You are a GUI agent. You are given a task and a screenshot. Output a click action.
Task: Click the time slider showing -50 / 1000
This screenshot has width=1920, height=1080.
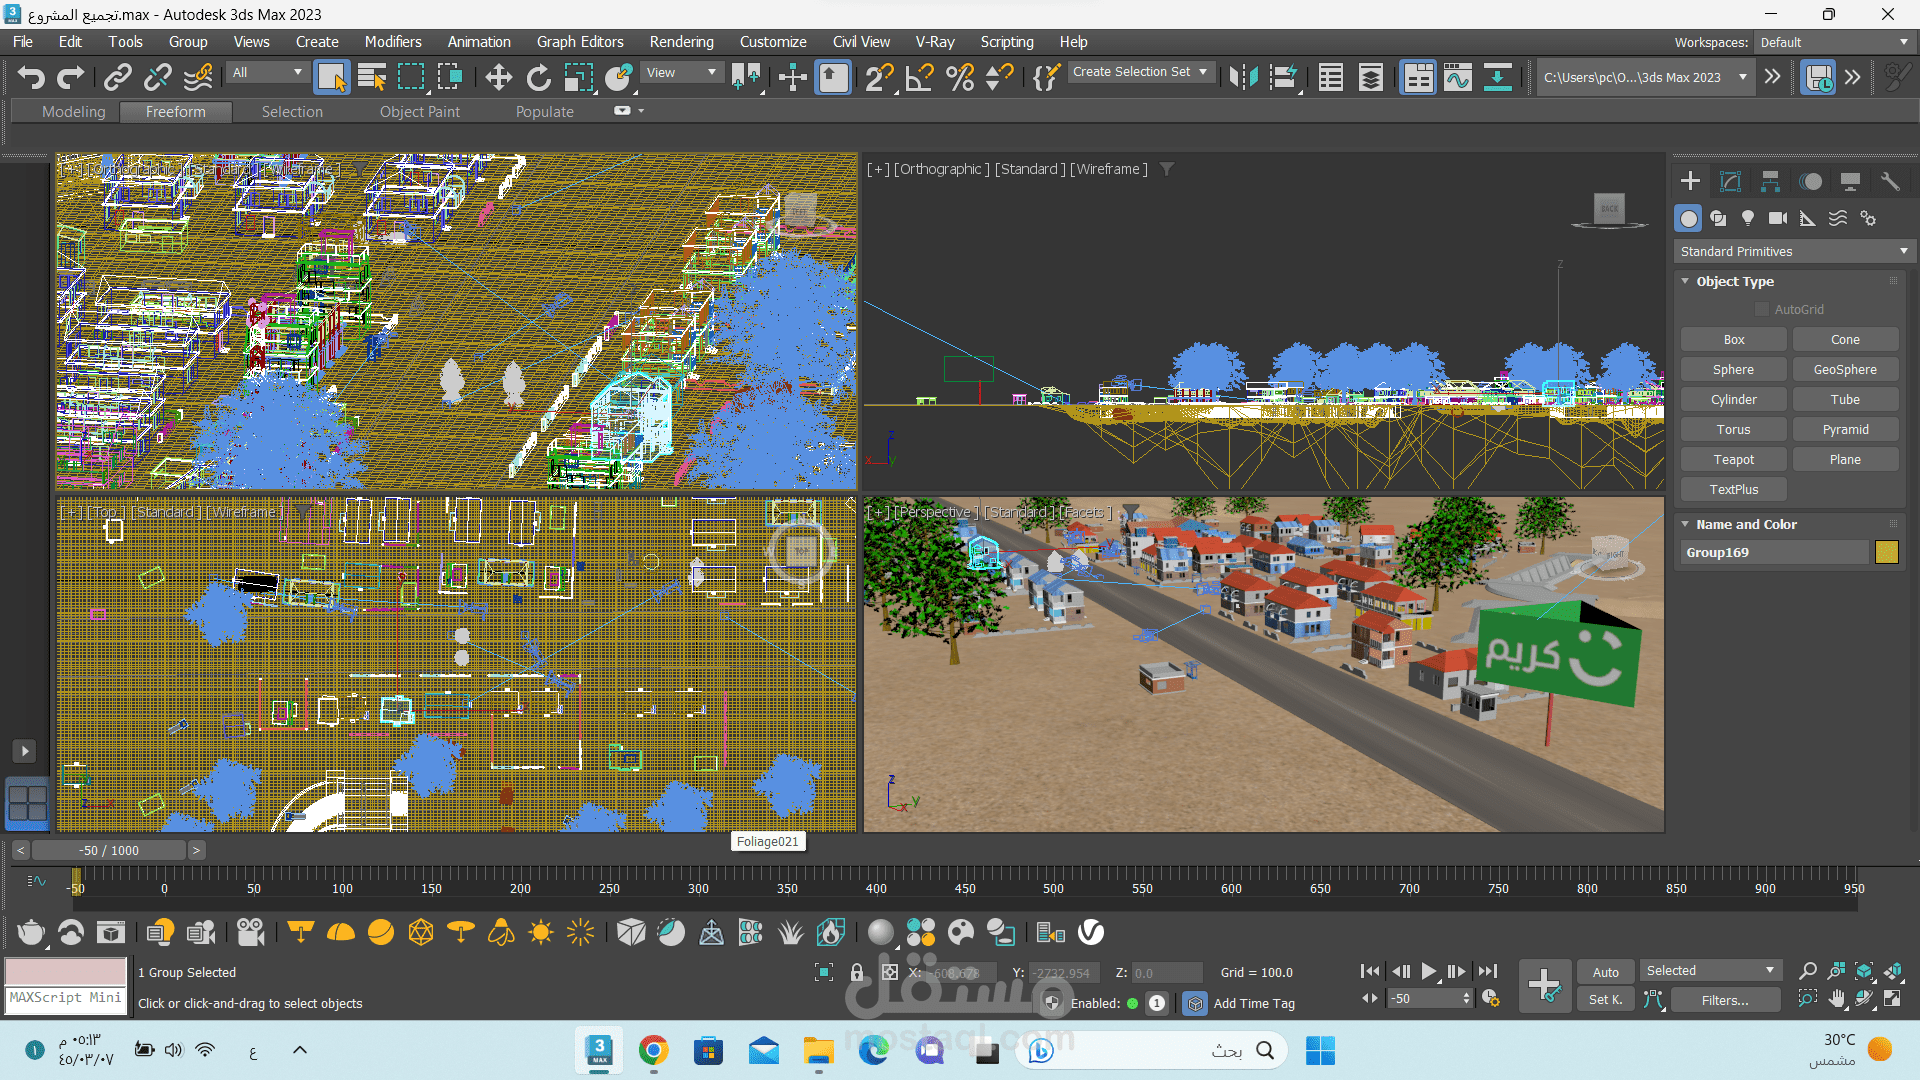[109, 850]
